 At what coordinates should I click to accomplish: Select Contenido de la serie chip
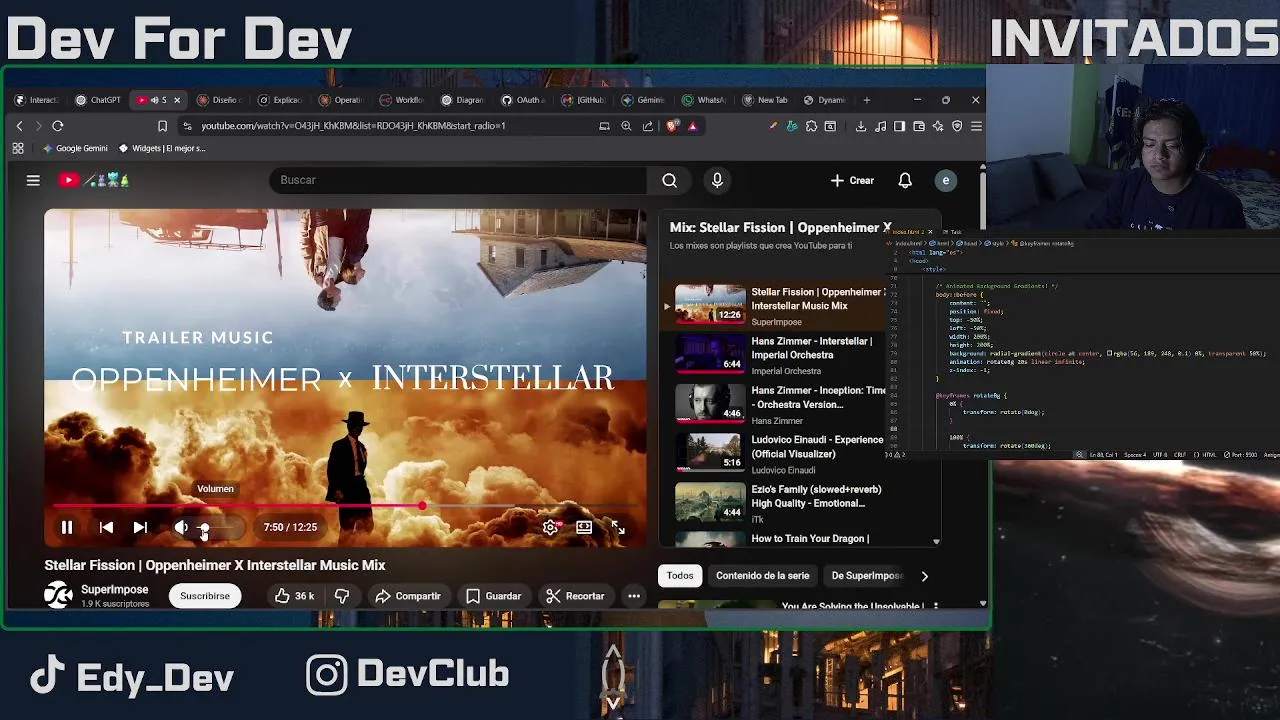[763, 575]
